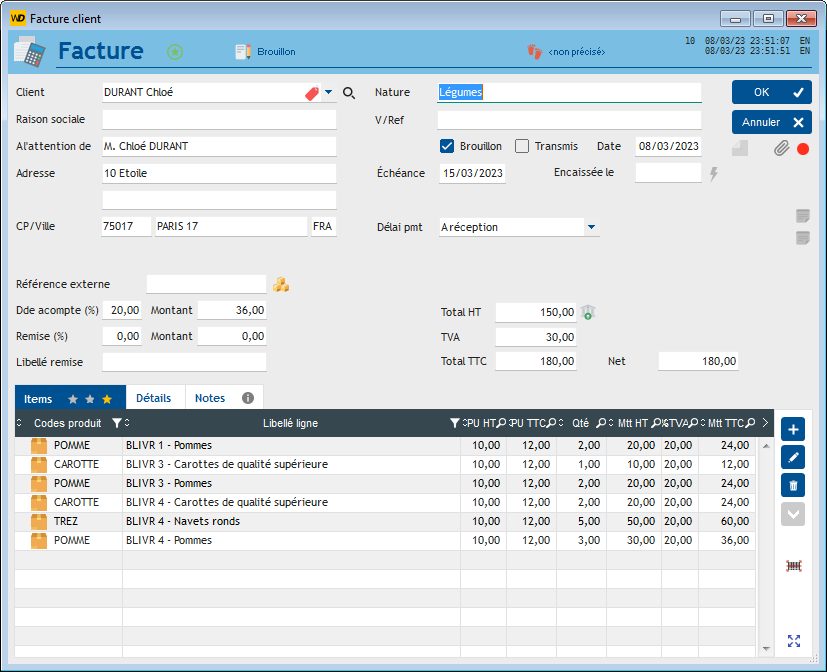This screenshot has height=672, width=827.
Task: Add a new item line with plus
Action: [794, 429]
